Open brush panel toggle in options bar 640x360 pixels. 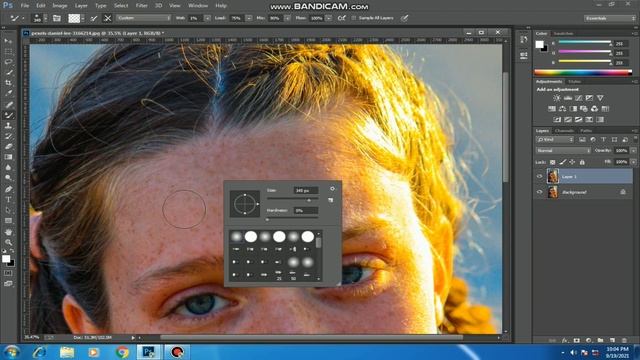point(57,18)
